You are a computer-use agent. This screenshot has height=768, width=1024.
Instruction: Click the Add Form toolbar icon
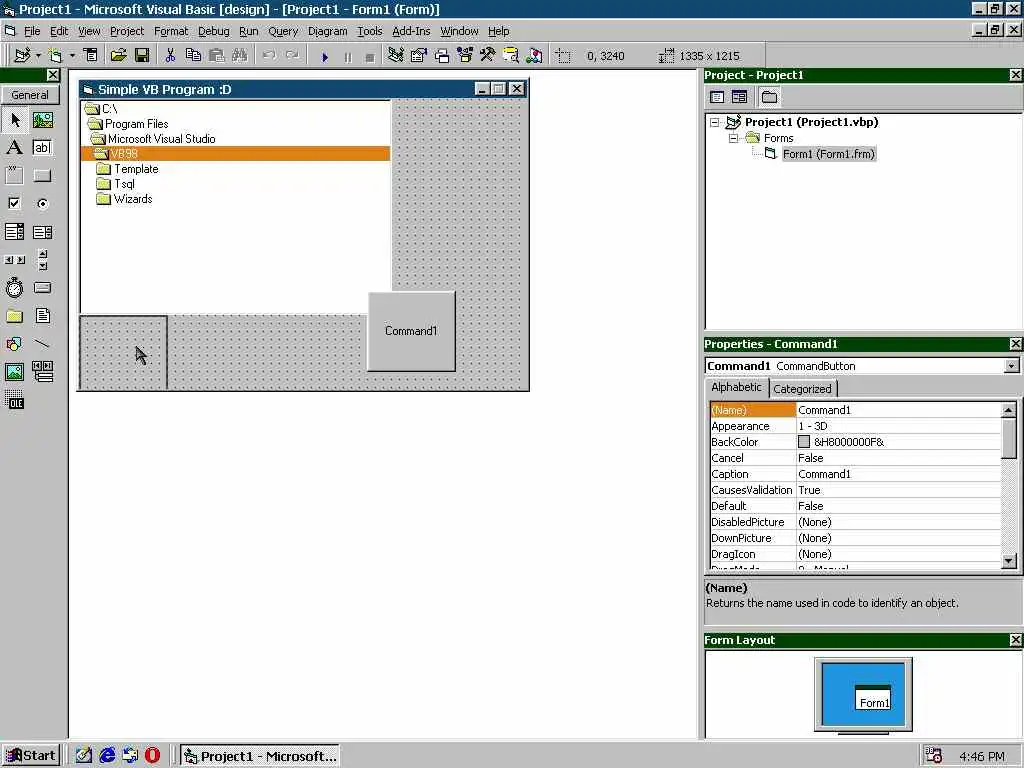56,56
